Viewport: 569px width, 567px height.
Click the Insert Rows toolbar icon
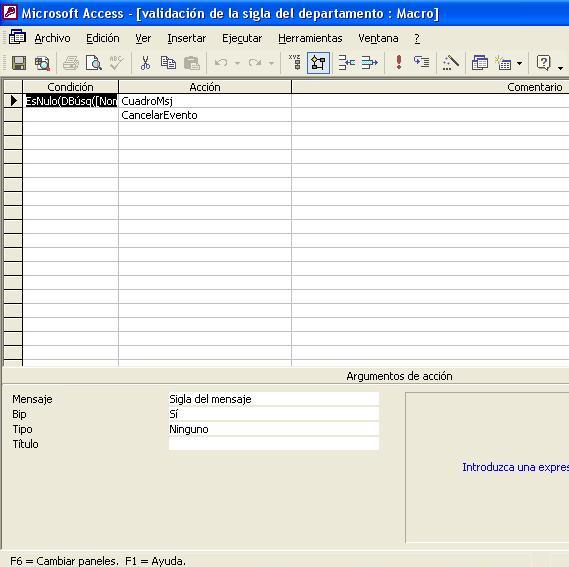click(347, 63)
